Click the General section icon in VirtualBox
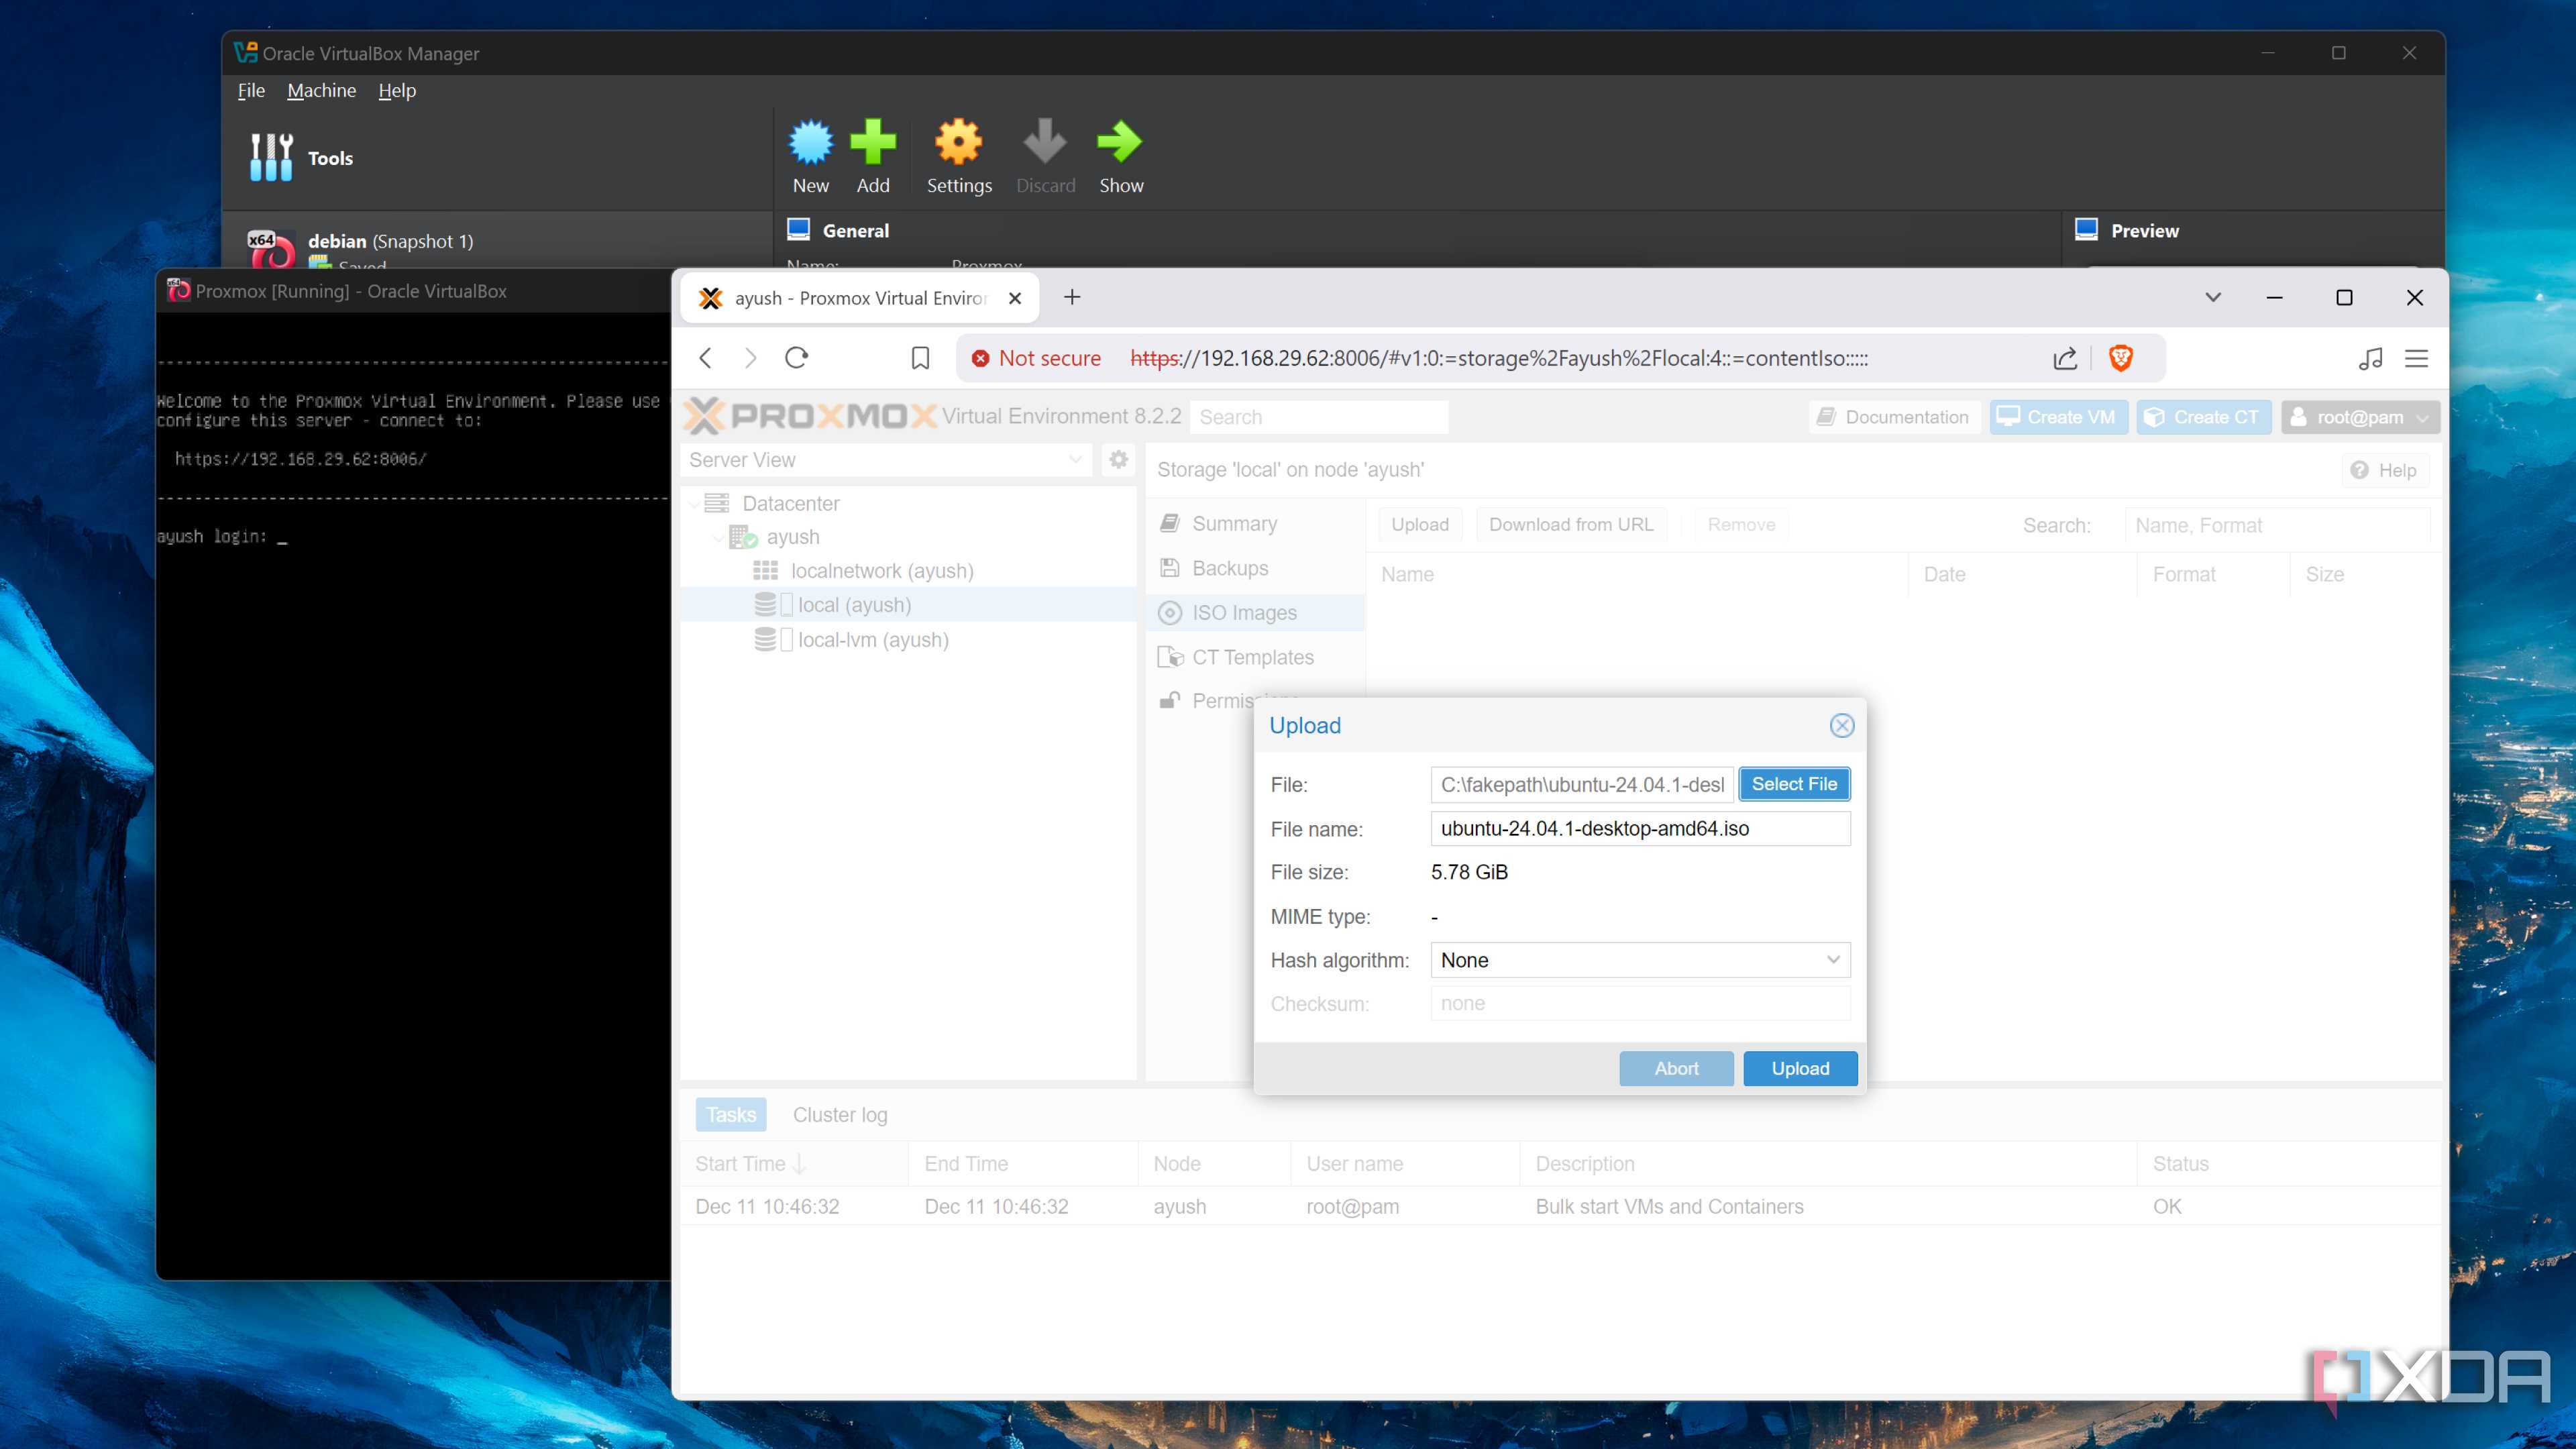The image size is (2576, 1449). coord(798,230)
